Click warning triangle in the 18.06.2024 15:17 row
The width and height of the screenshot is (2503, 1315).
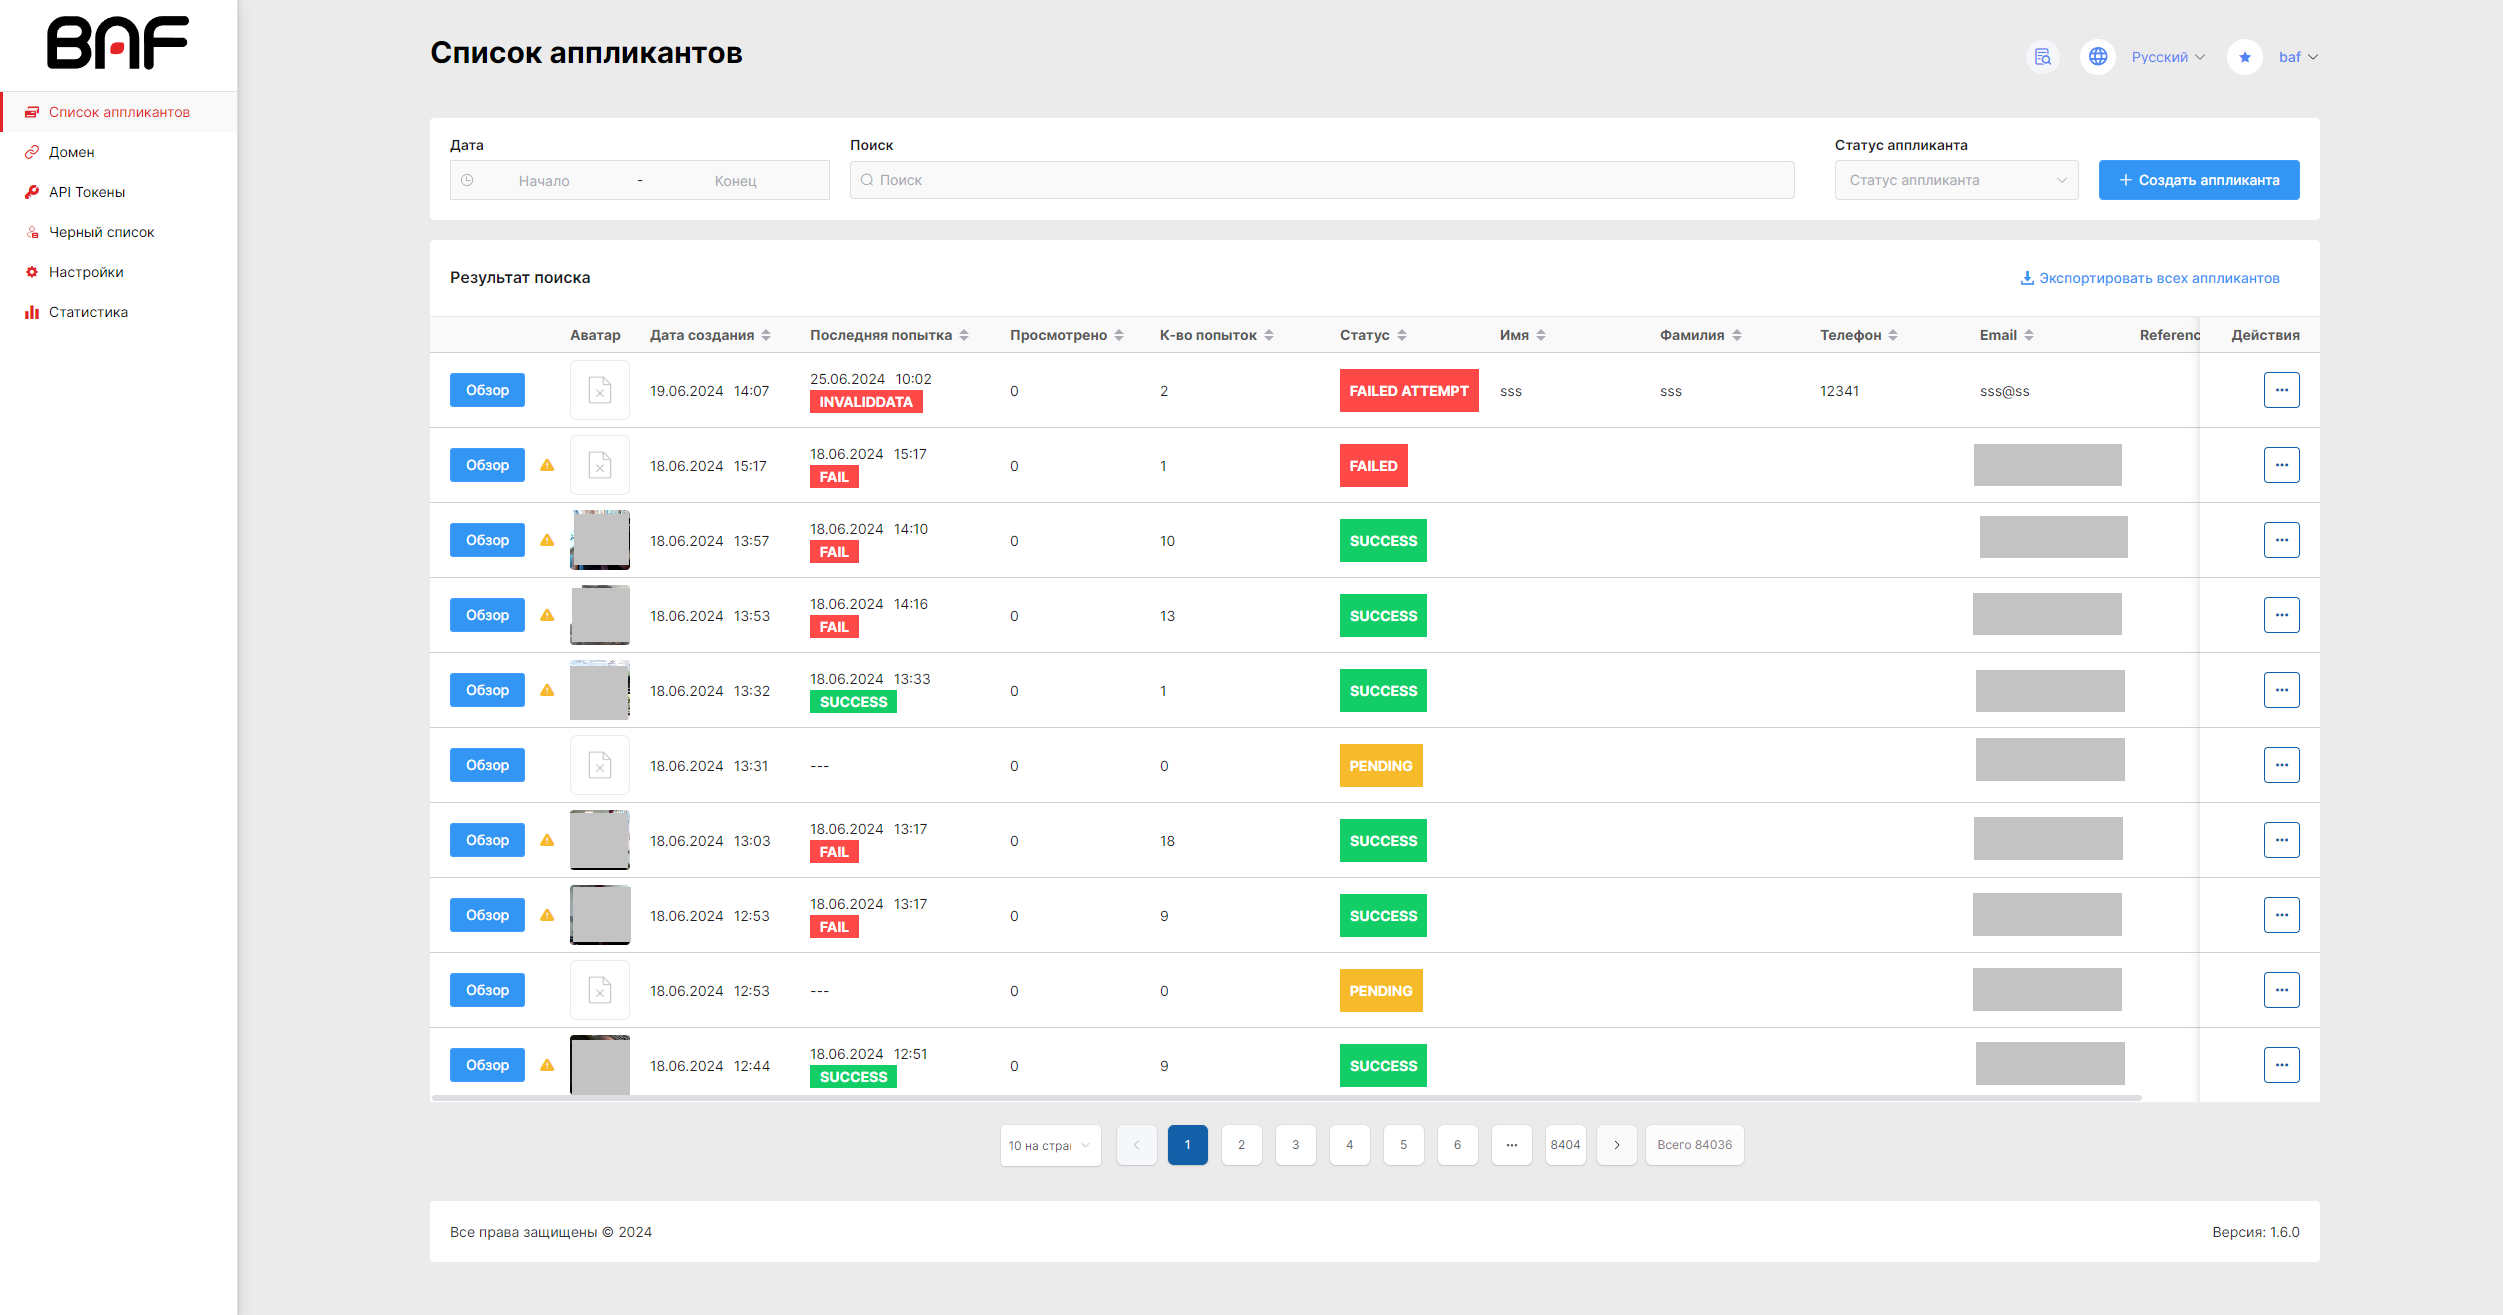point(547,465)
